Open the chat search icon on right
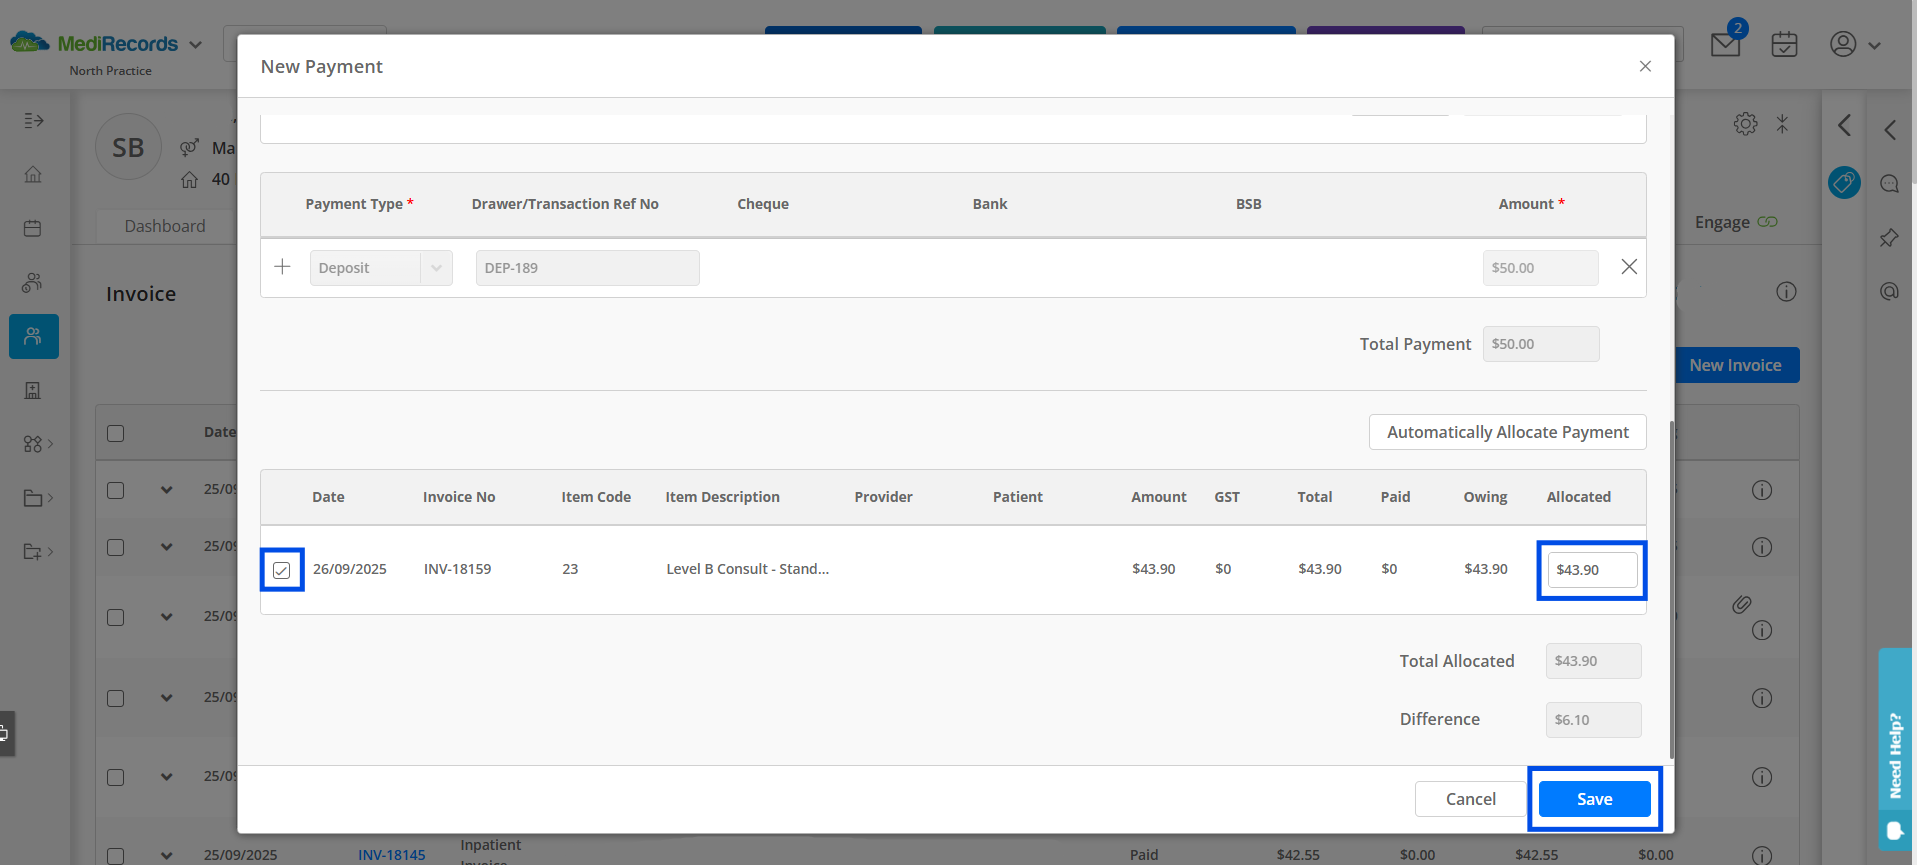The image size is (1917, 865). (x=1889, y=183)
